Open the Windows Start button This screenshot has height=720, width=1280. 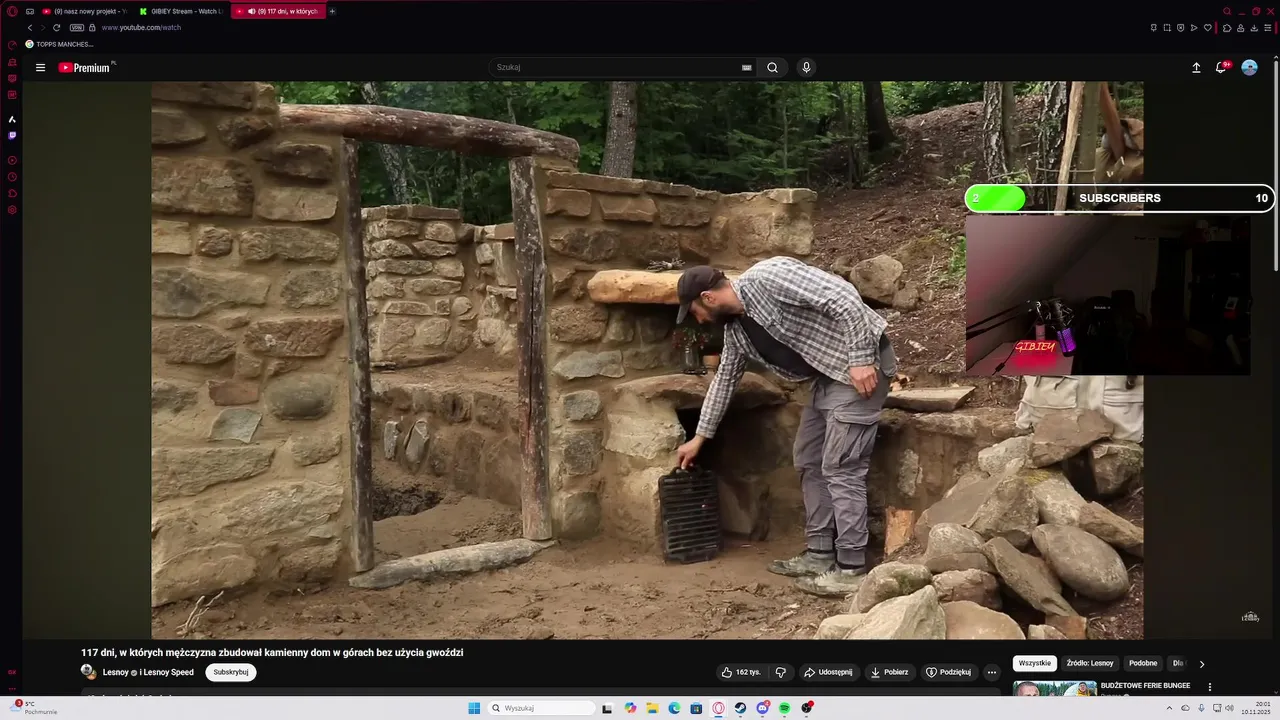[474, 708]
